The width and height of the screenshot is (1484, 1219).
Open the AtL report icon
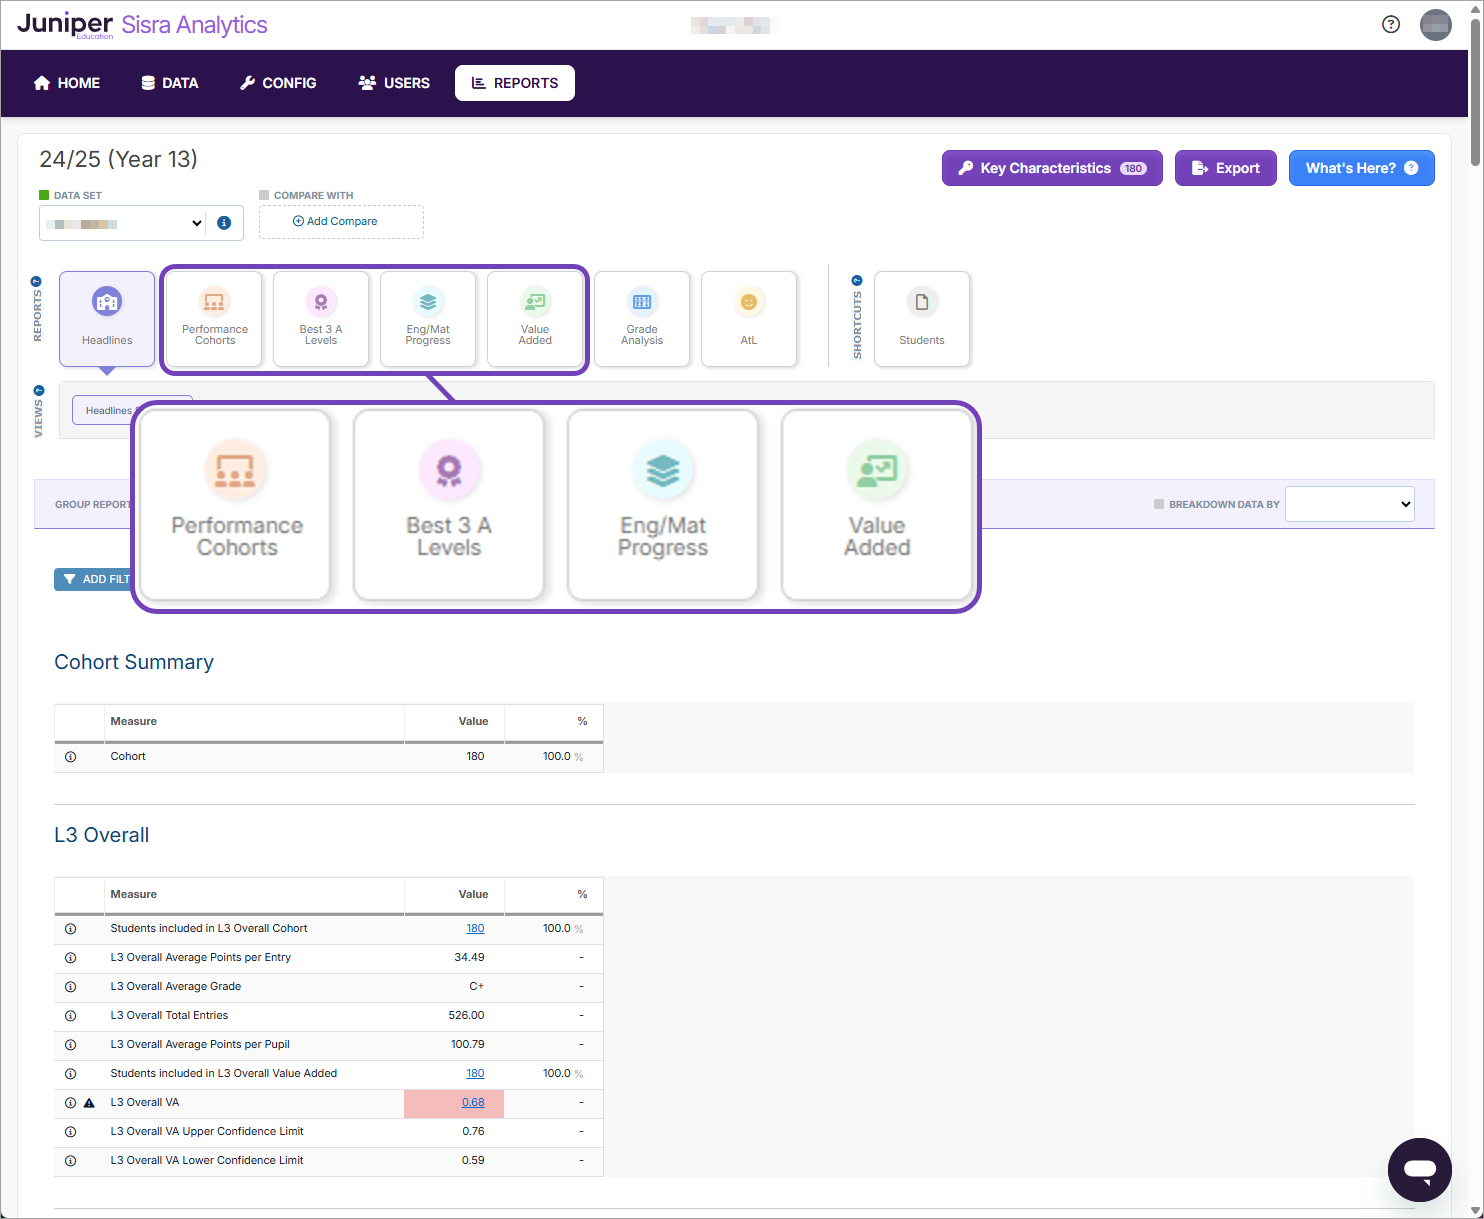(749, 318)
